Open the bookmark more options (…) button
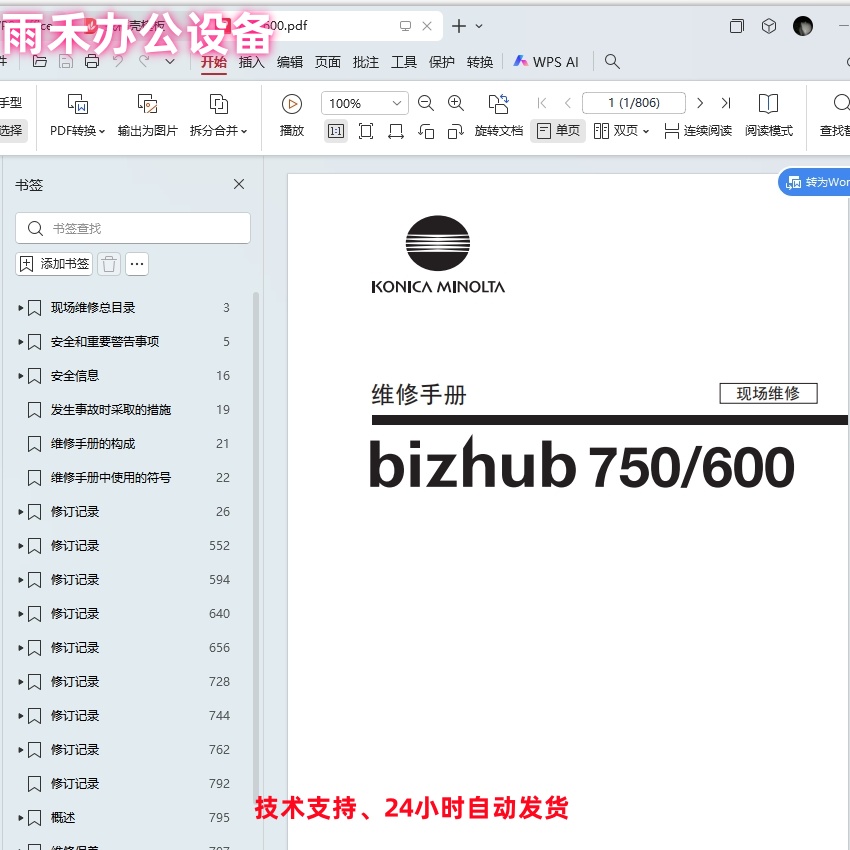The height and width of the screenshot is (850, 850). pos(137,264)
